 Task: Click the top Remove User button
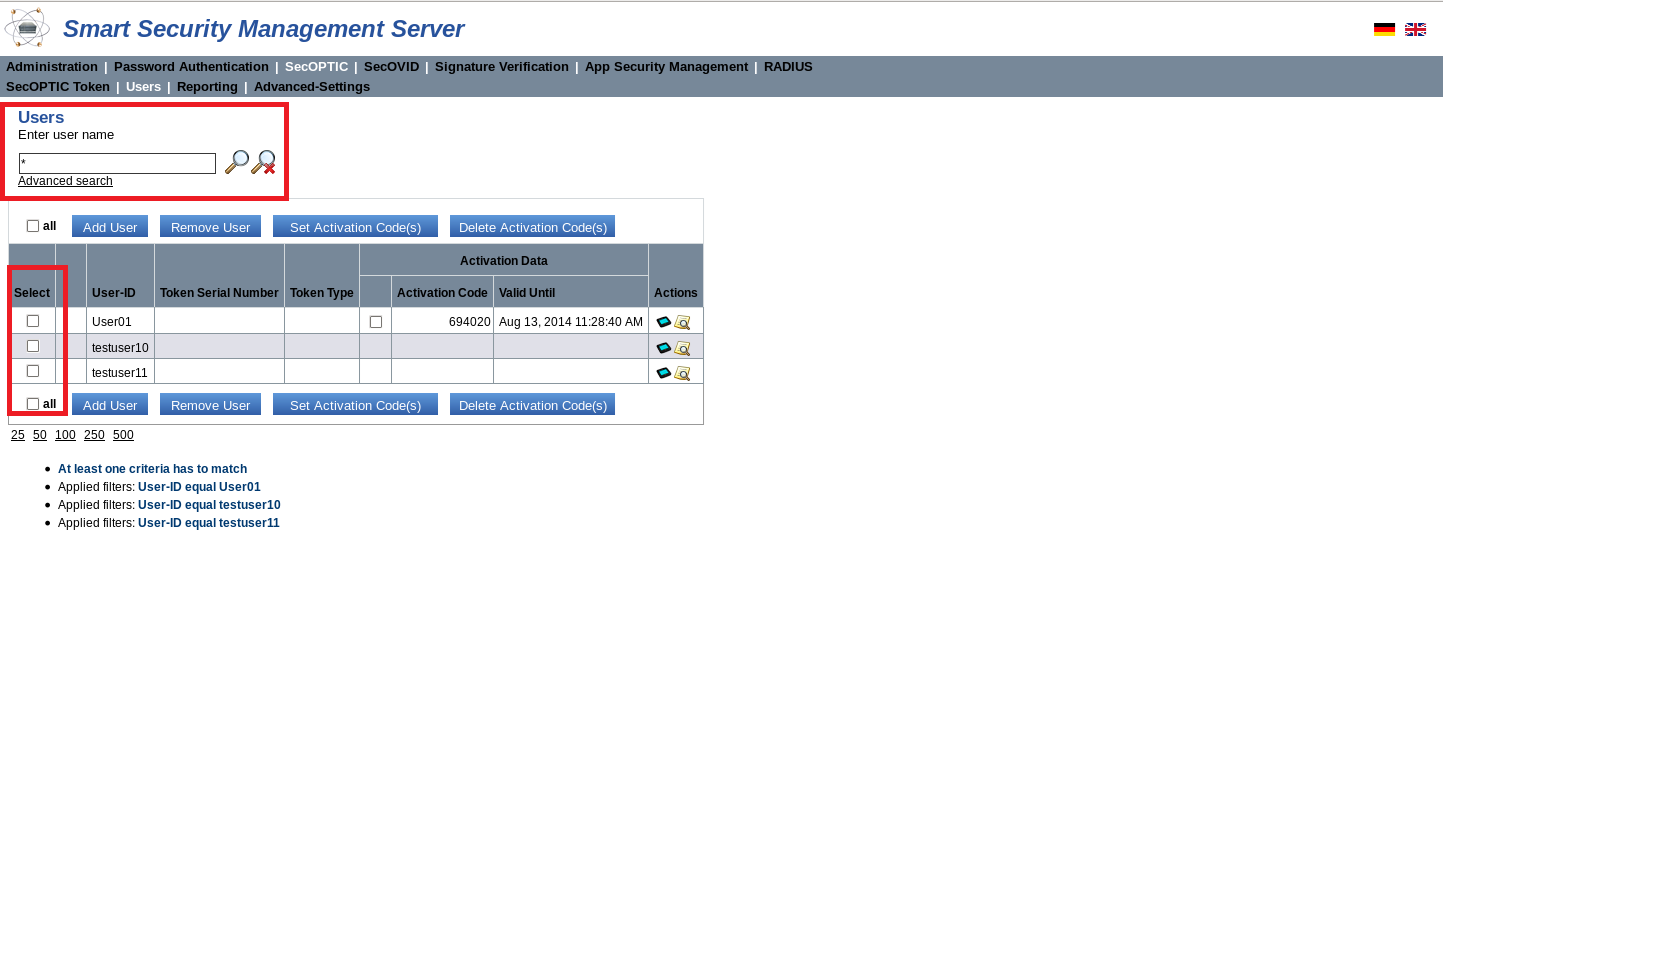coord(210,227)
